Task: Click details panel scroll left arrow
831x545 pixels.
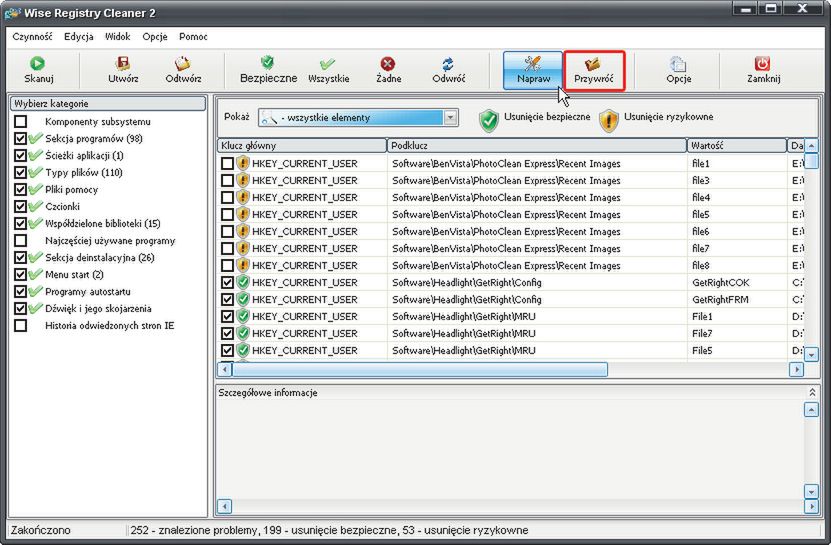Action: pyautogui.click(x=225, y=506)
